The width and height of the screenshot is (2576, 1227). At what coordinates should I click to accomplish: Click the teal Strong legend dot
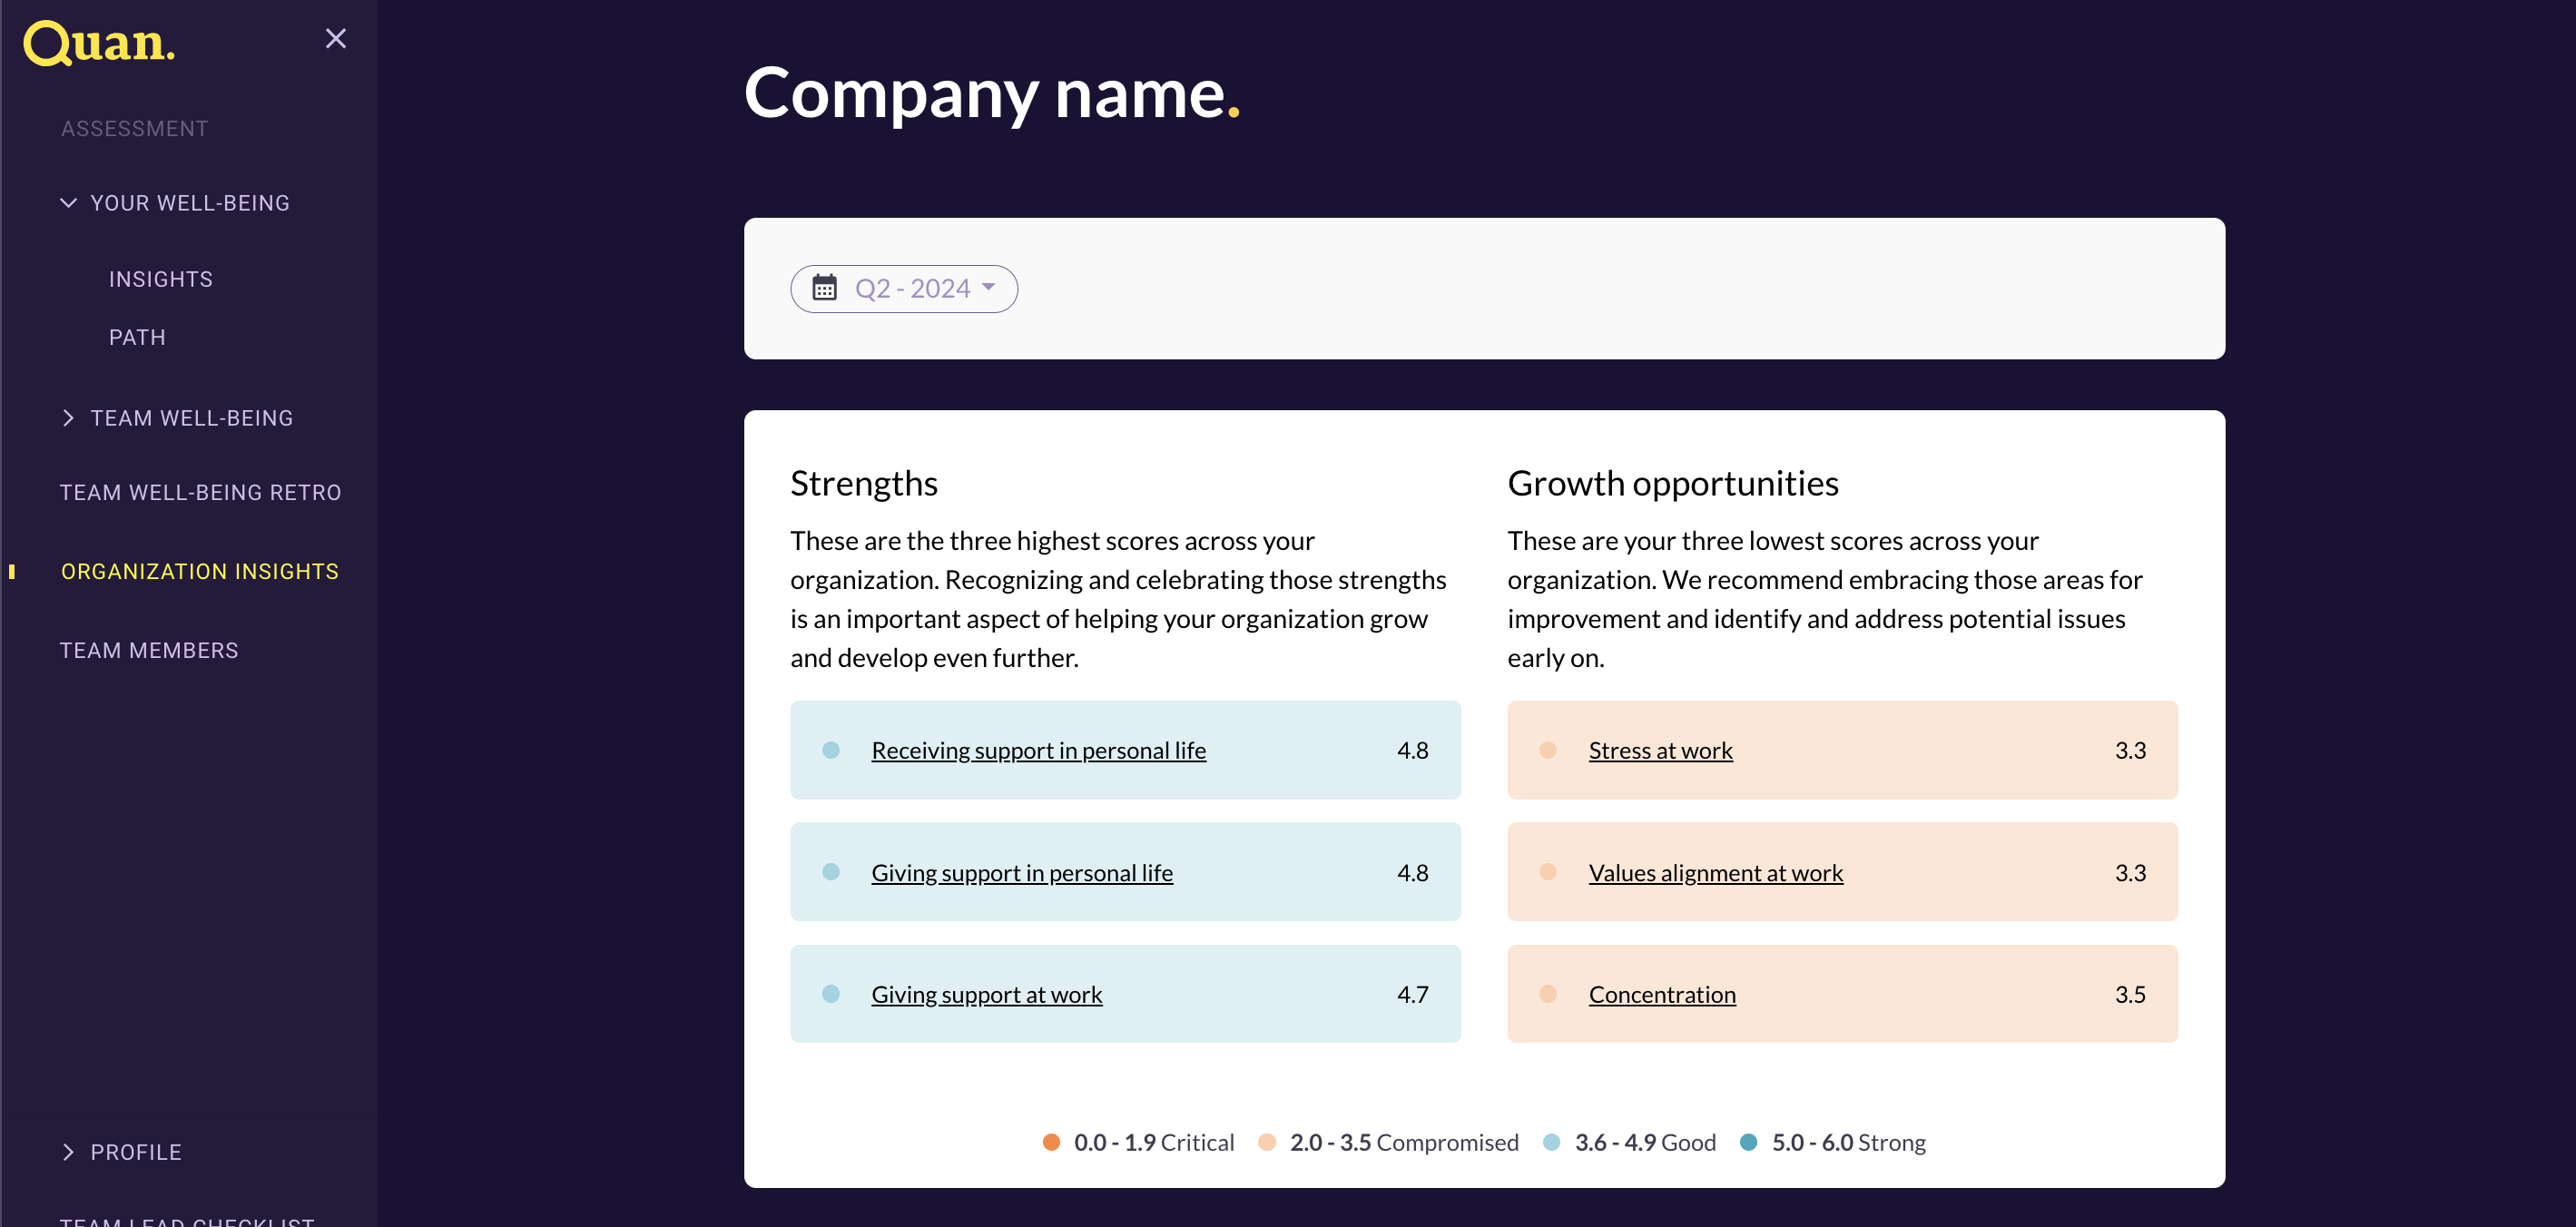[1748, 1142]
